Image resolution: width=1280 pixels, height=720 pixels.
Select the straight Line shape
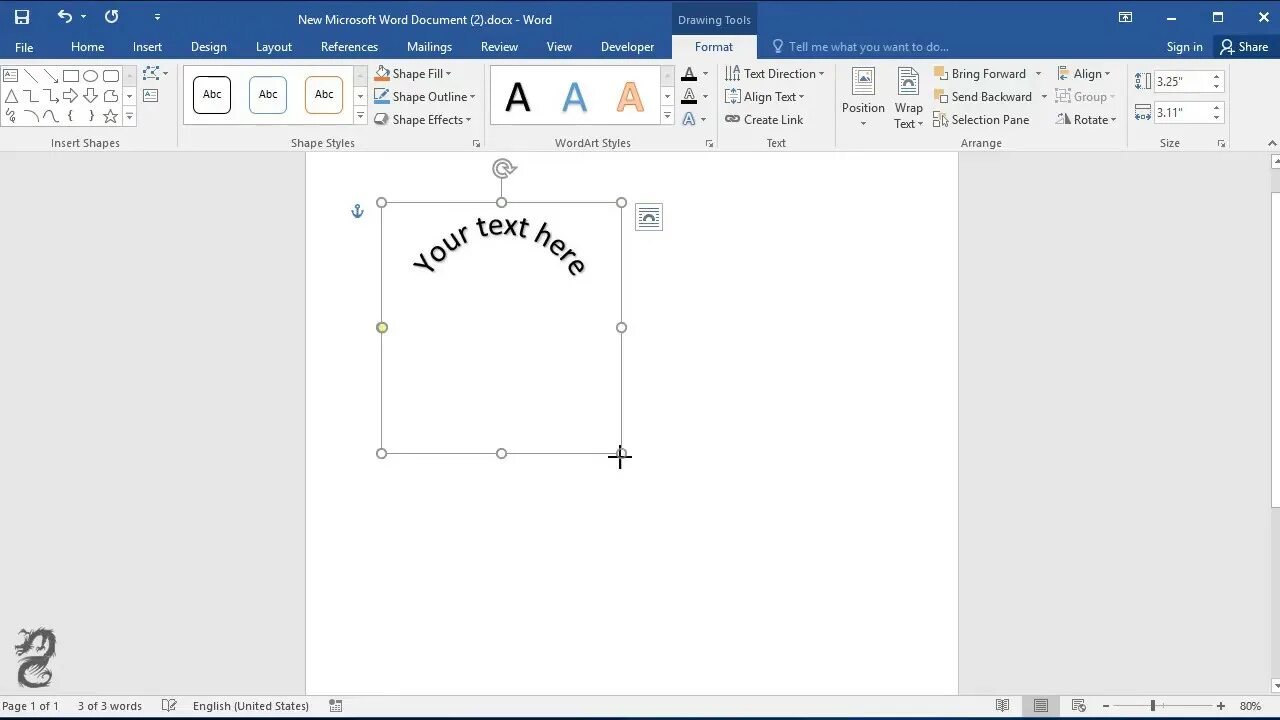[31, 76]
